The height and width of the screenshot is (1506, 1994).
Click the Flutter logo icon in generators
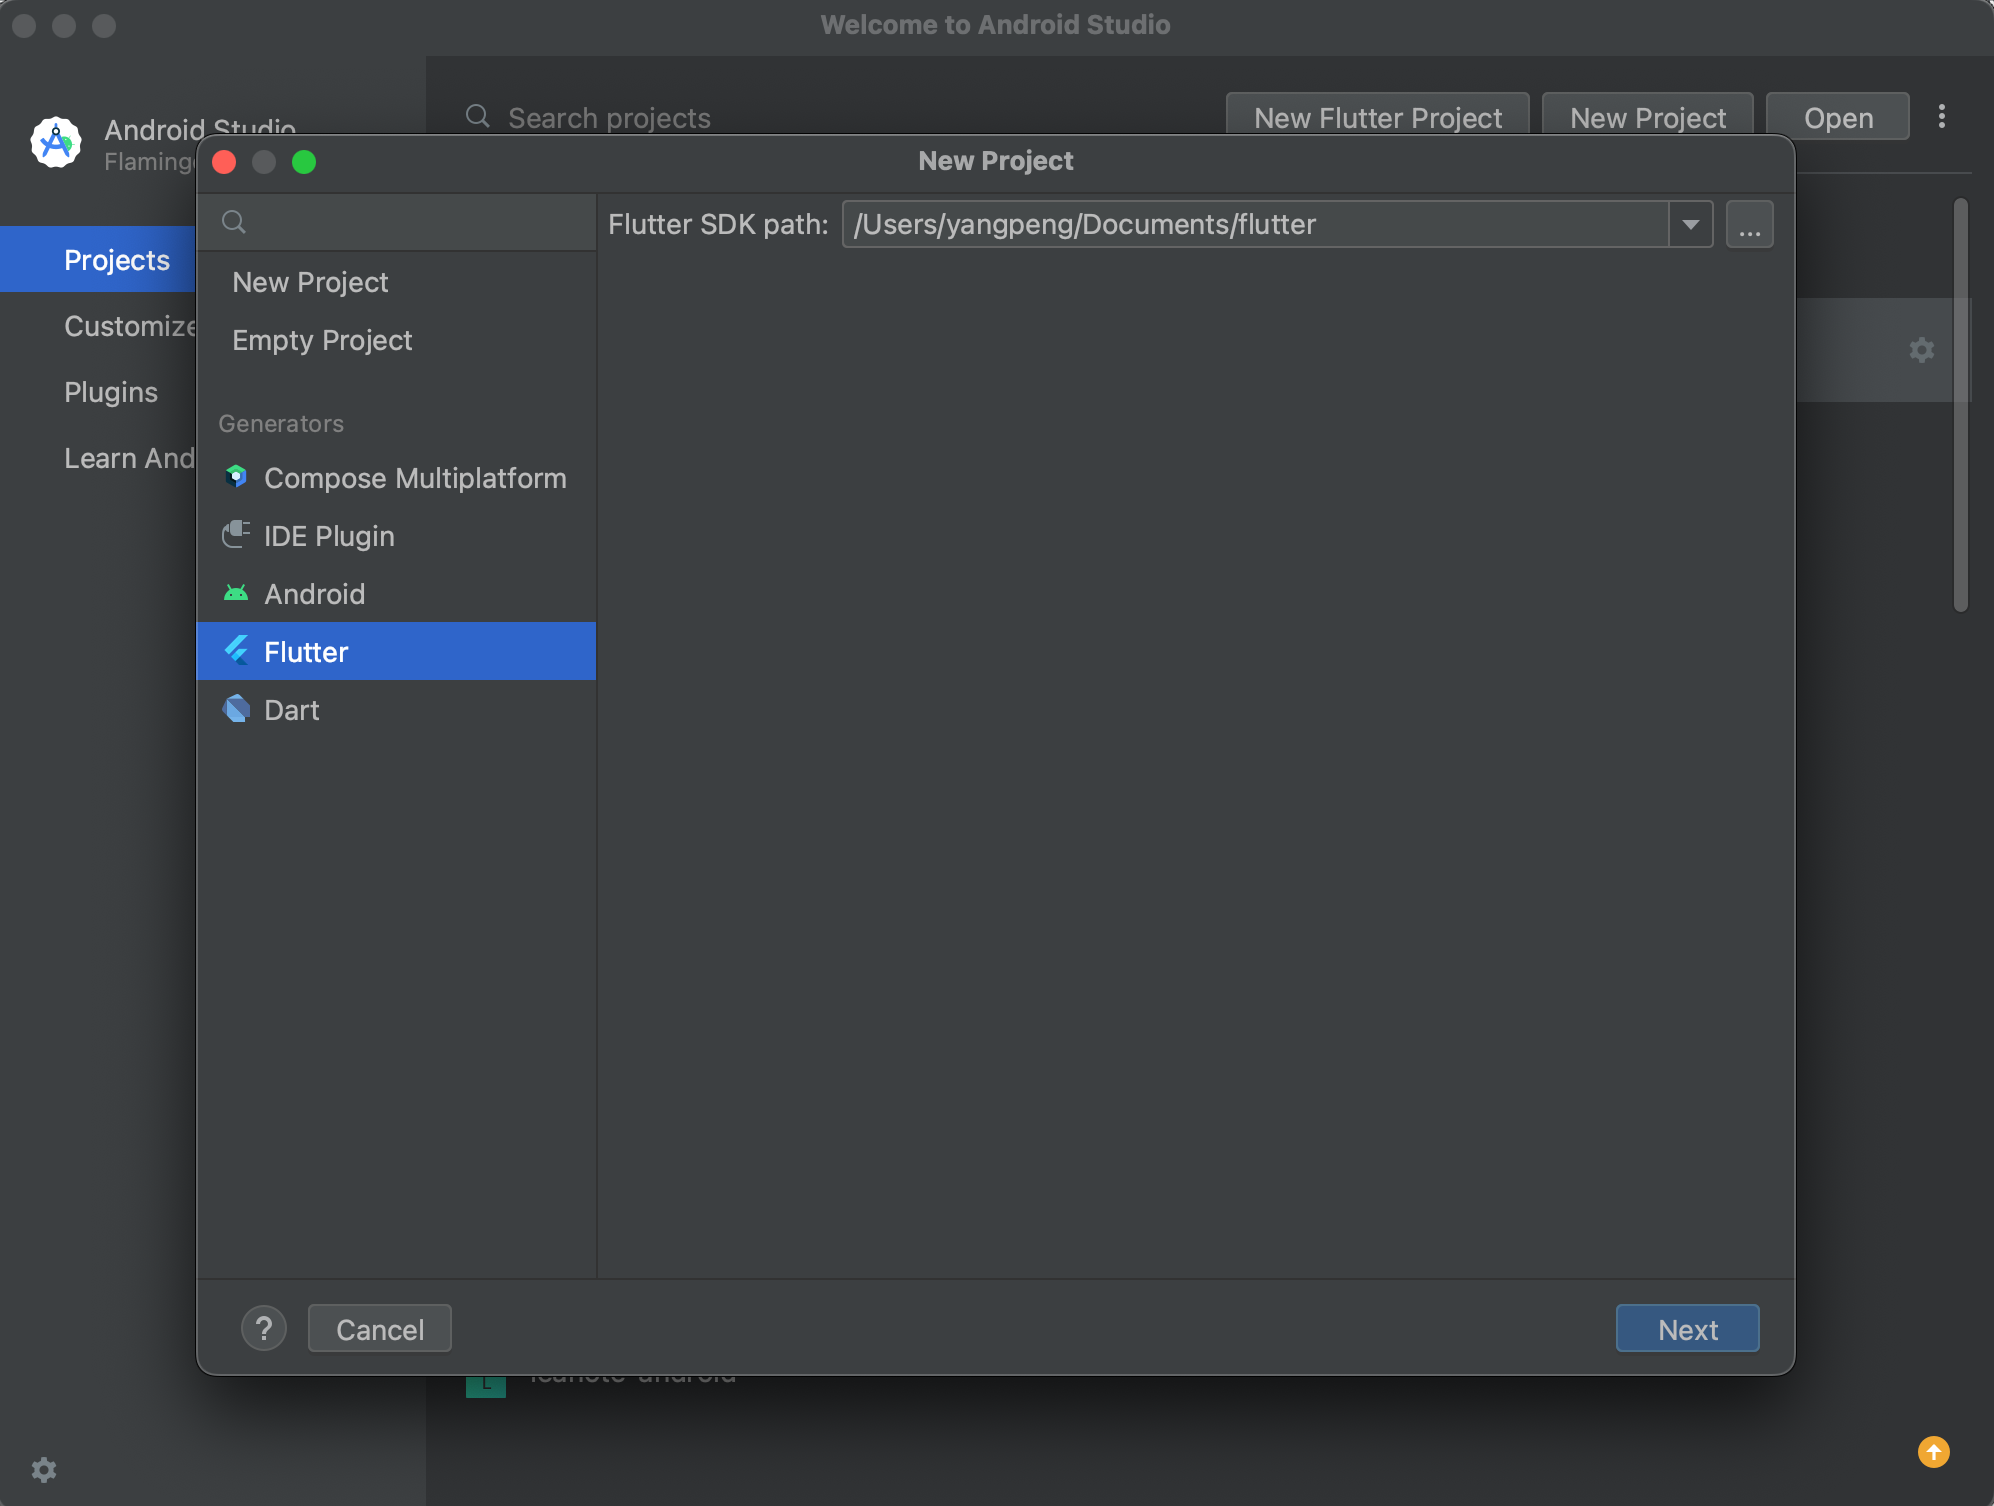click(x=236, y=651)
